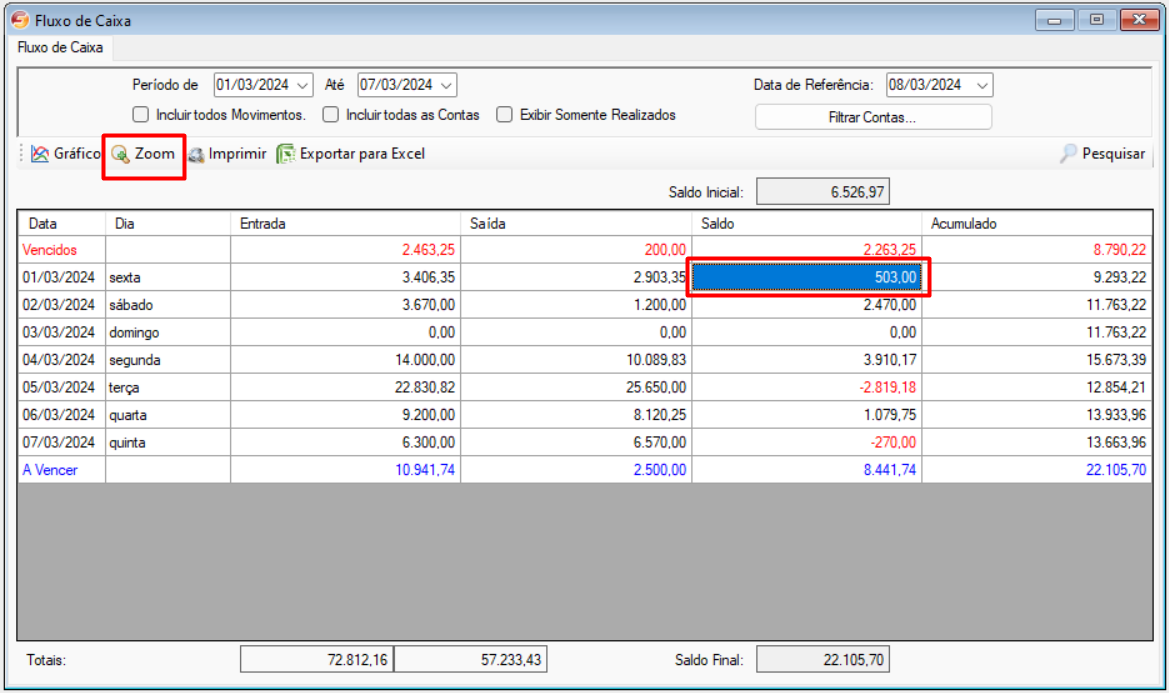This screenshot has height=693, width=1169.
Task: Click the 6.570,00 Saída cell
Action: (x=576, y=443)
